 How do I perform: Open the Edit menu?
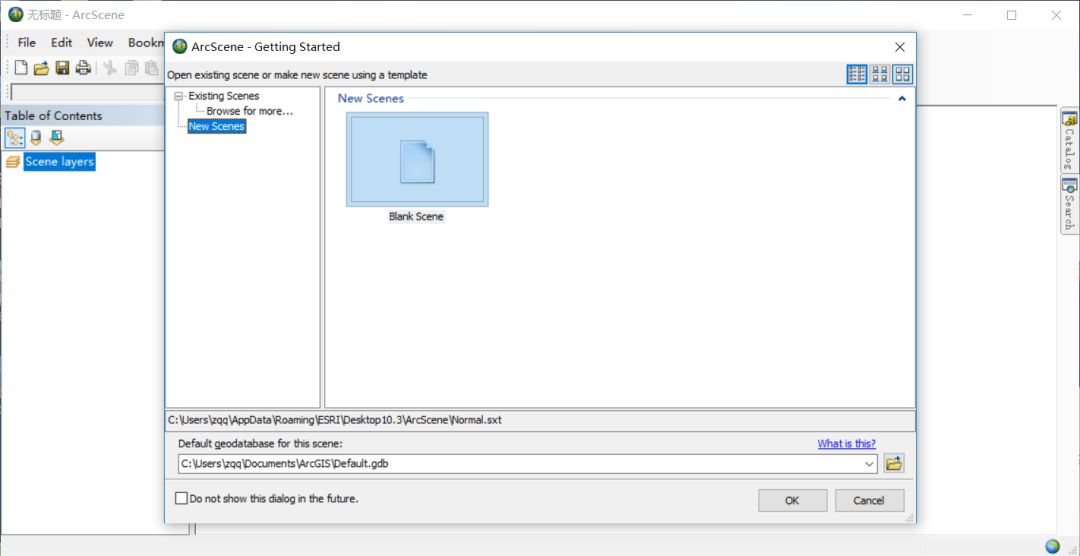[x=61, y=43]
